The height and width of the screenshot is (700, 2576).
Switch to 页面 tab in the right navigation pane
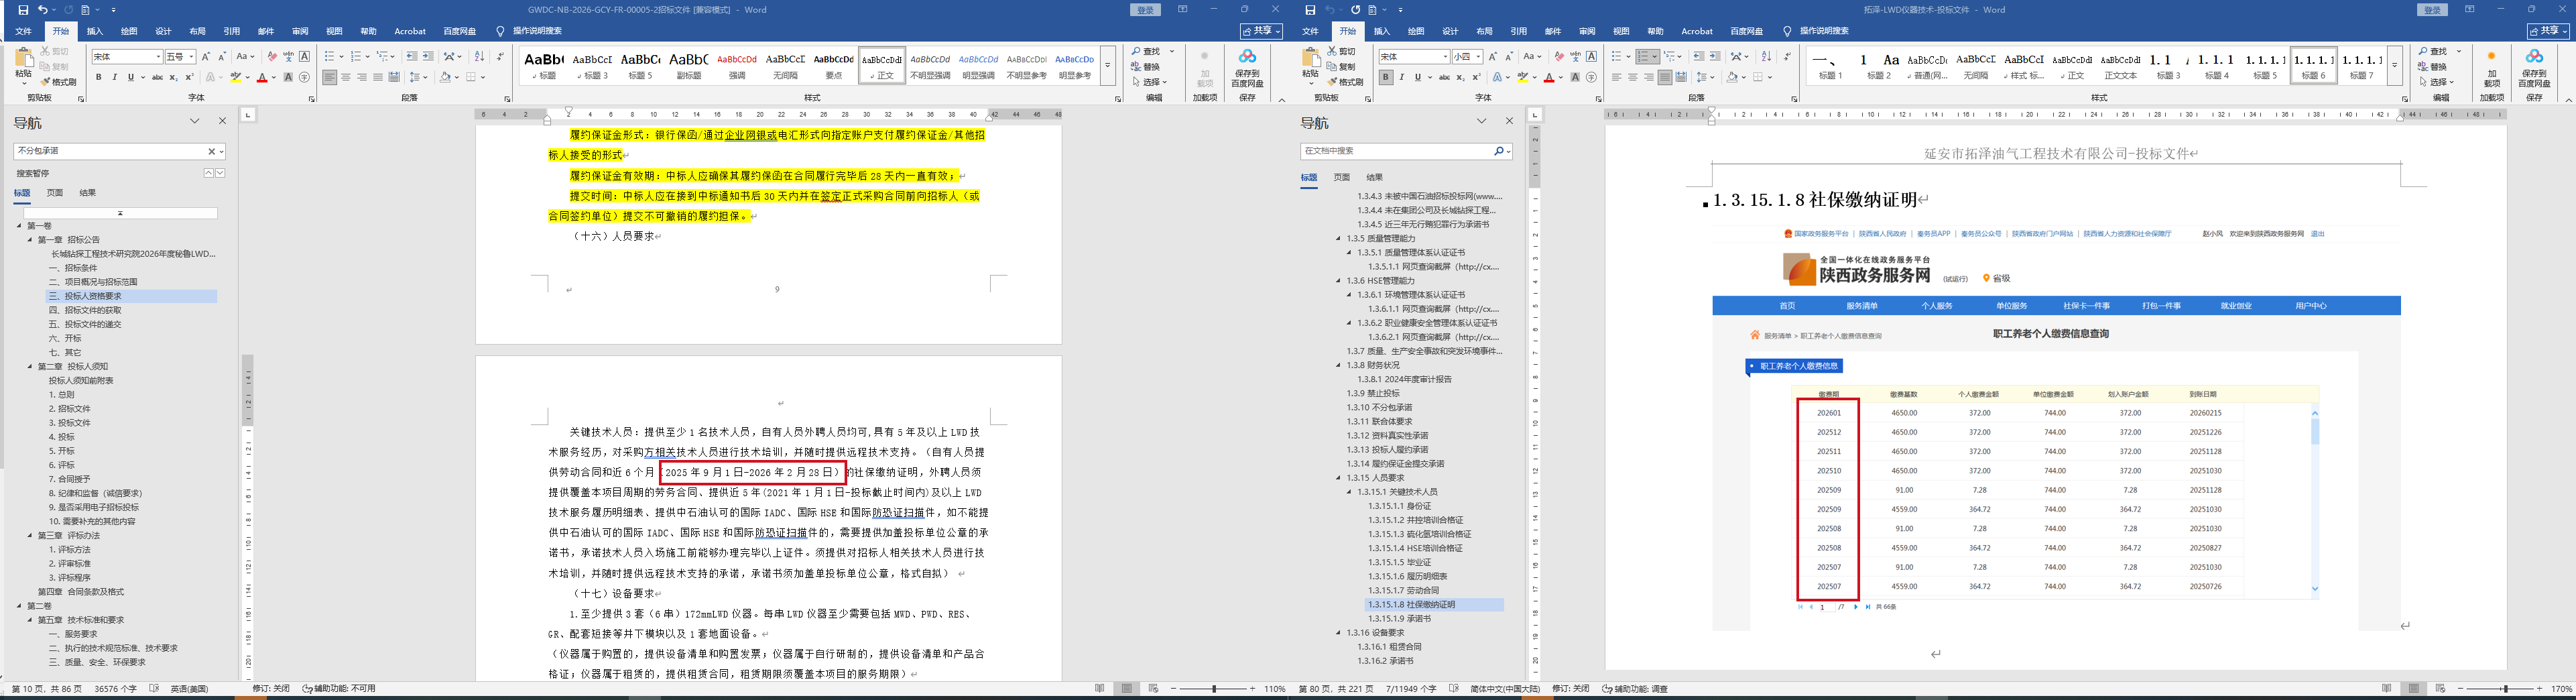point(1341,177)
